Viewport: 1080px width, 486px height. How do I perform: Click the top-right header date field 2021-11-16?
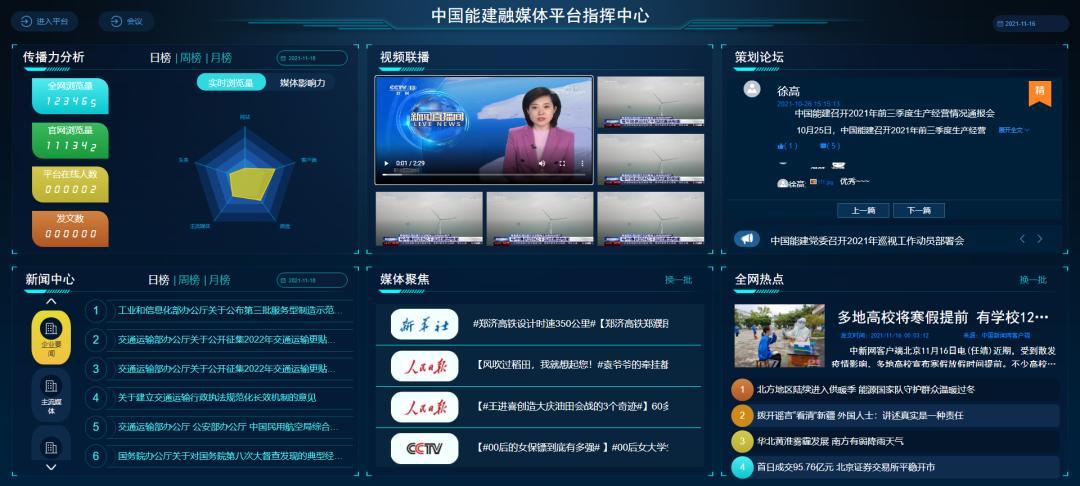(x=1030, y=23)
